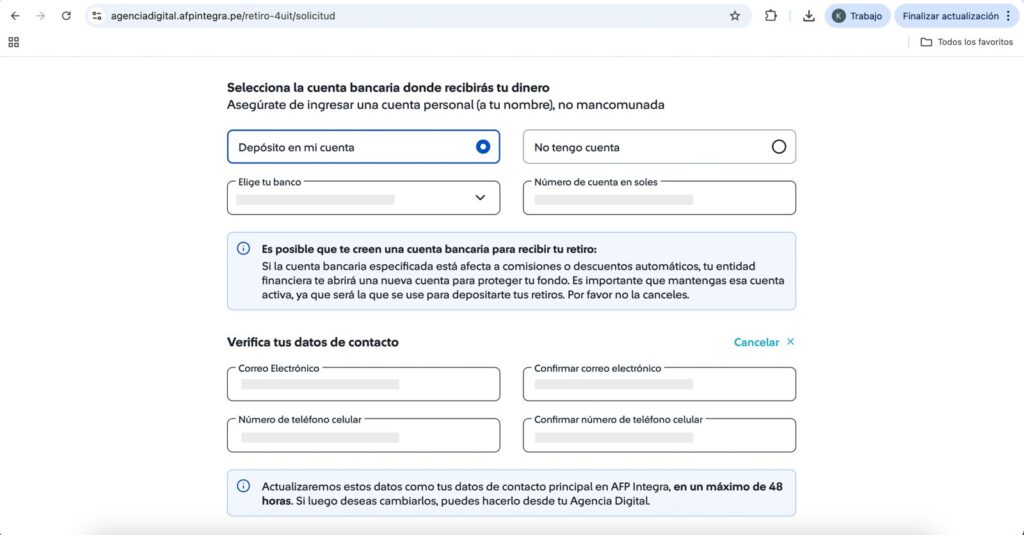The image size is (1024, 535).
Task: Click the Número de teléfono celular field
Action: 364,435
